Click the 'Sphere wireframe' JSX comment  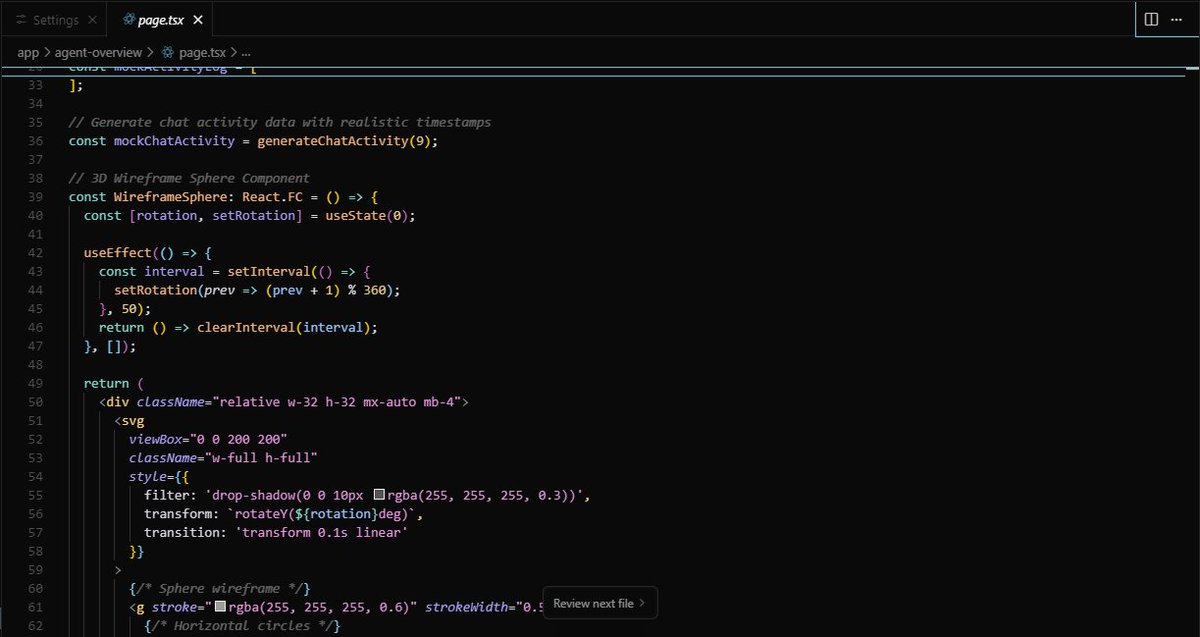tap(220, 587)
